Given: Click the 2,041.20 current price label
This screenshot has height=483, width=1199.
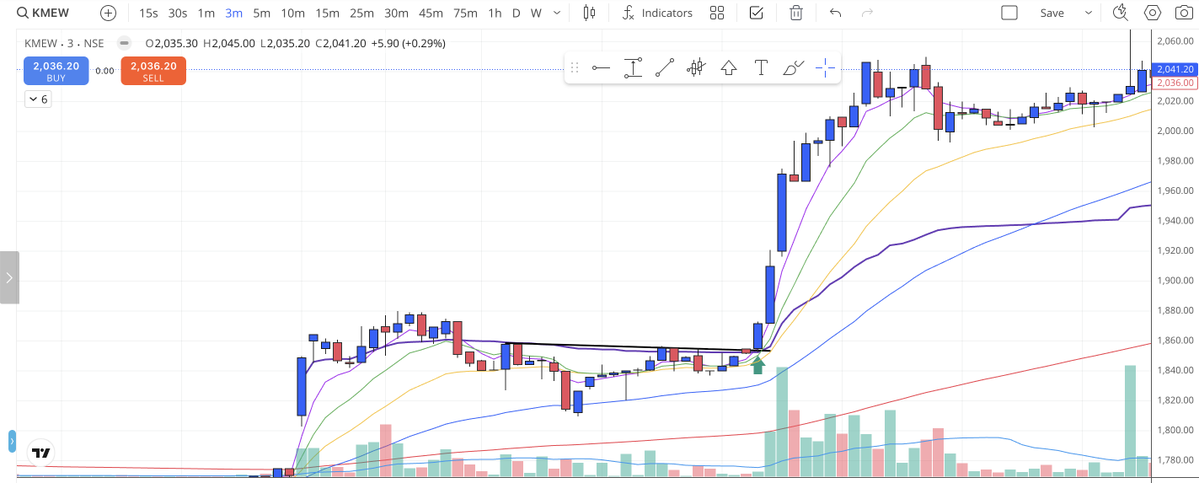Looking at the screenshot, I should (1176, 69).
